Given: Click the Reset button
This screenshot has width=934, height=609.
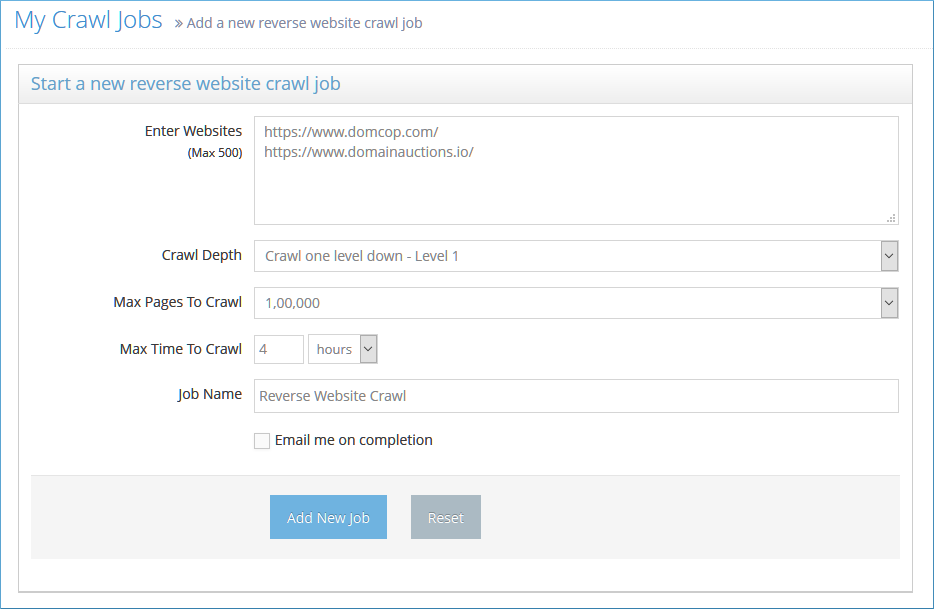Looking at the screenshot, I should [446, 517].
